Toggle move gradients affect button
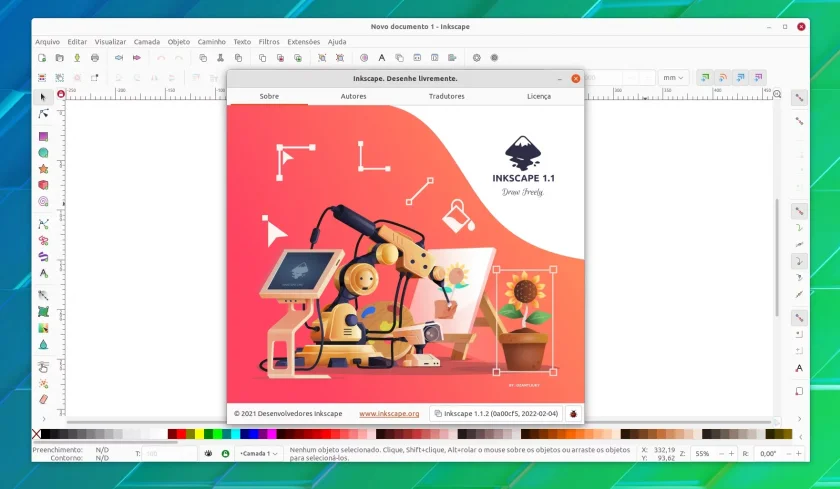The width and height of the screenshot is (840, 489). (x=740, y=78)
